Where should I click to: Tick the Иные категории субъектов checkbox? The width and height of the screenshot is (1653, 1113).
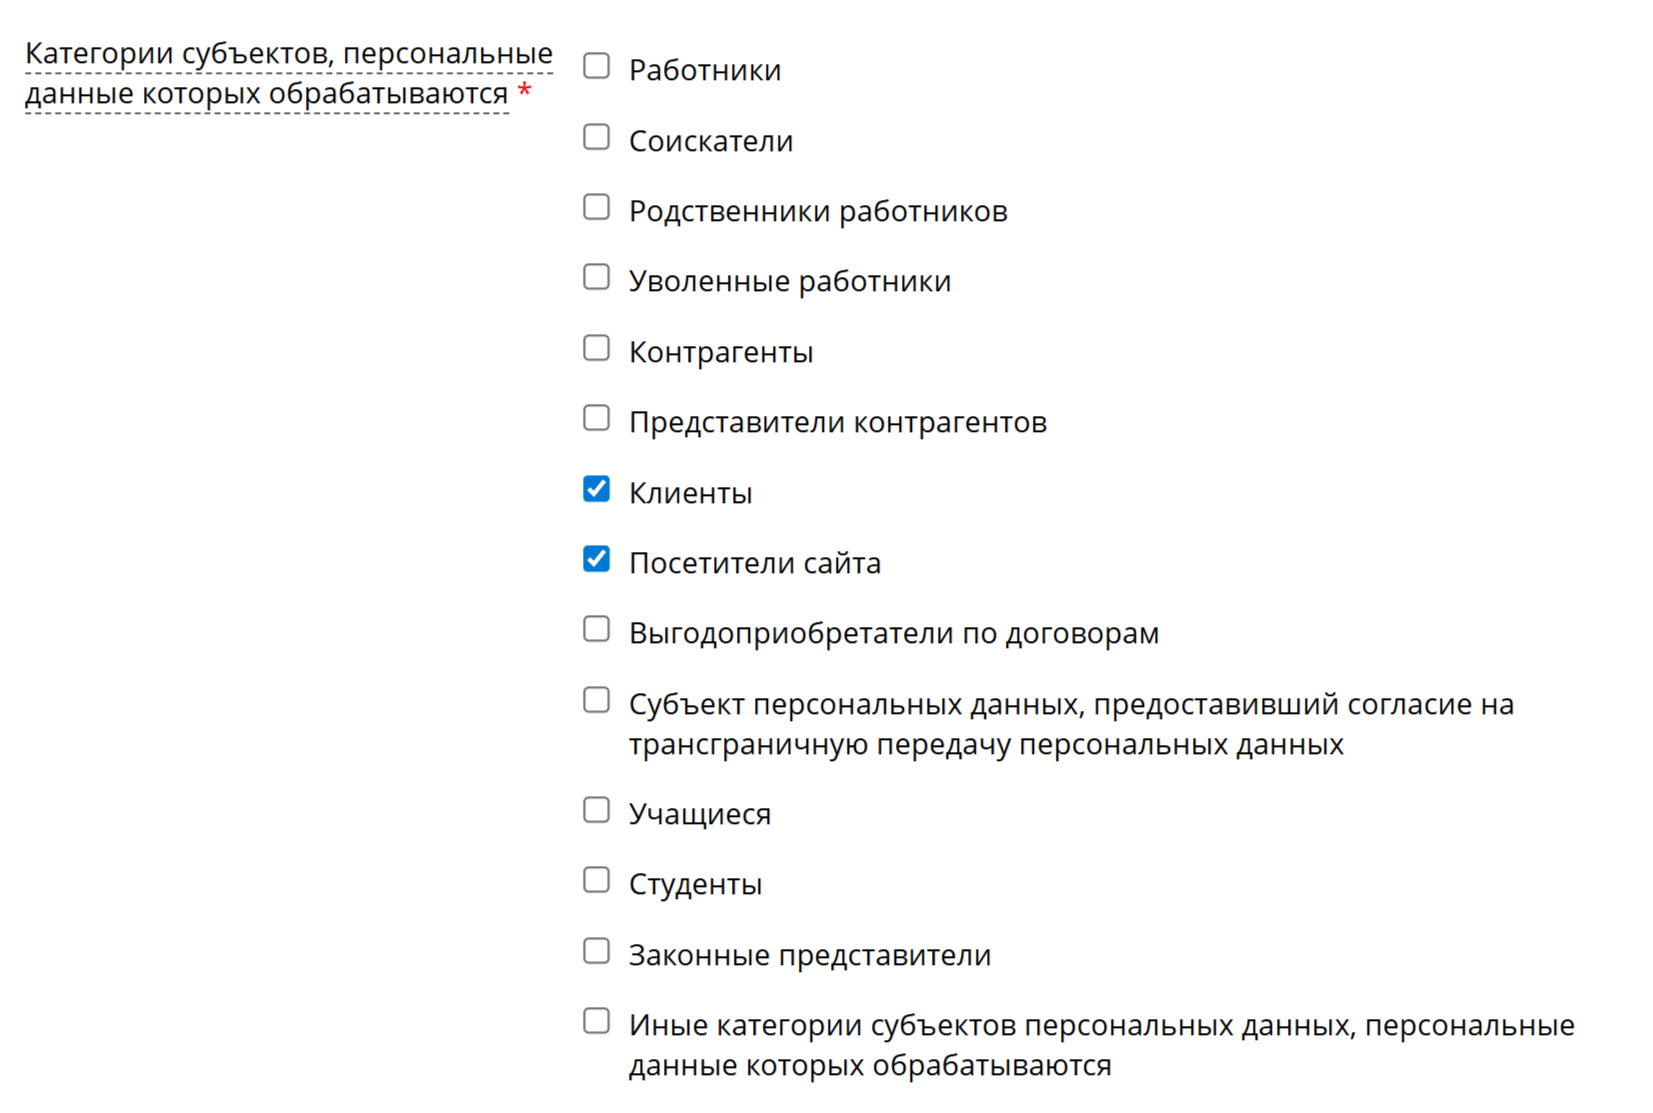click(596, 1021)
